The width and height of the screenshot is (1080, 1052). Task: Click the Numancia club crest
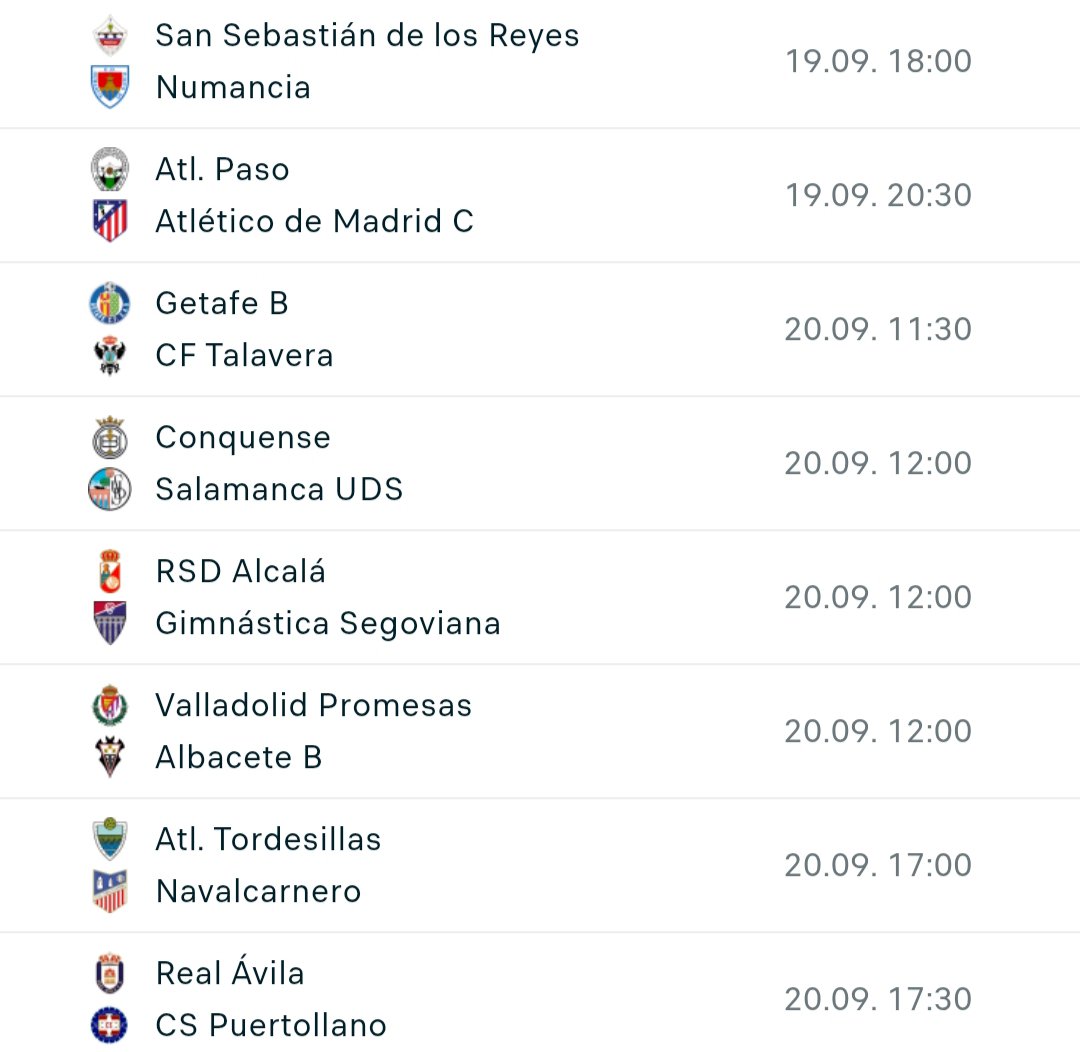(x=110, y=87)
